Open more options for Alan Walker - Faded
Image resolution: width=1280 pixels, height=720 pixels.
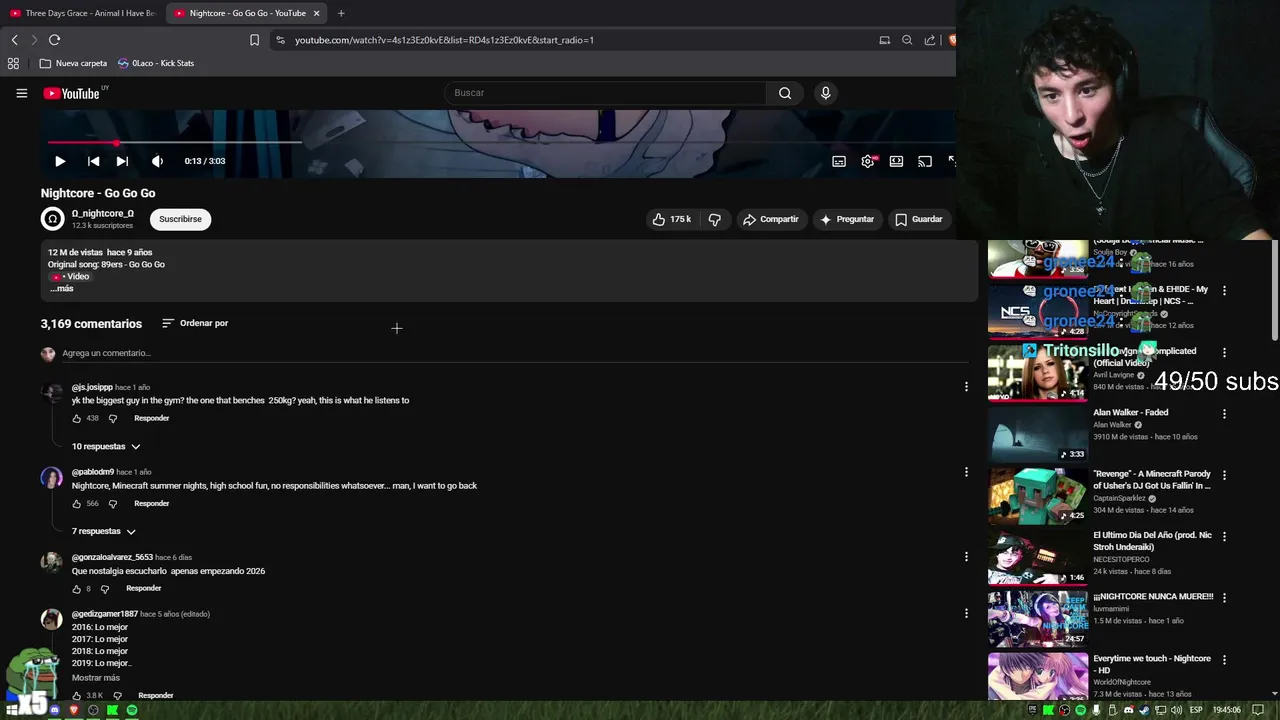(1224, 414)
